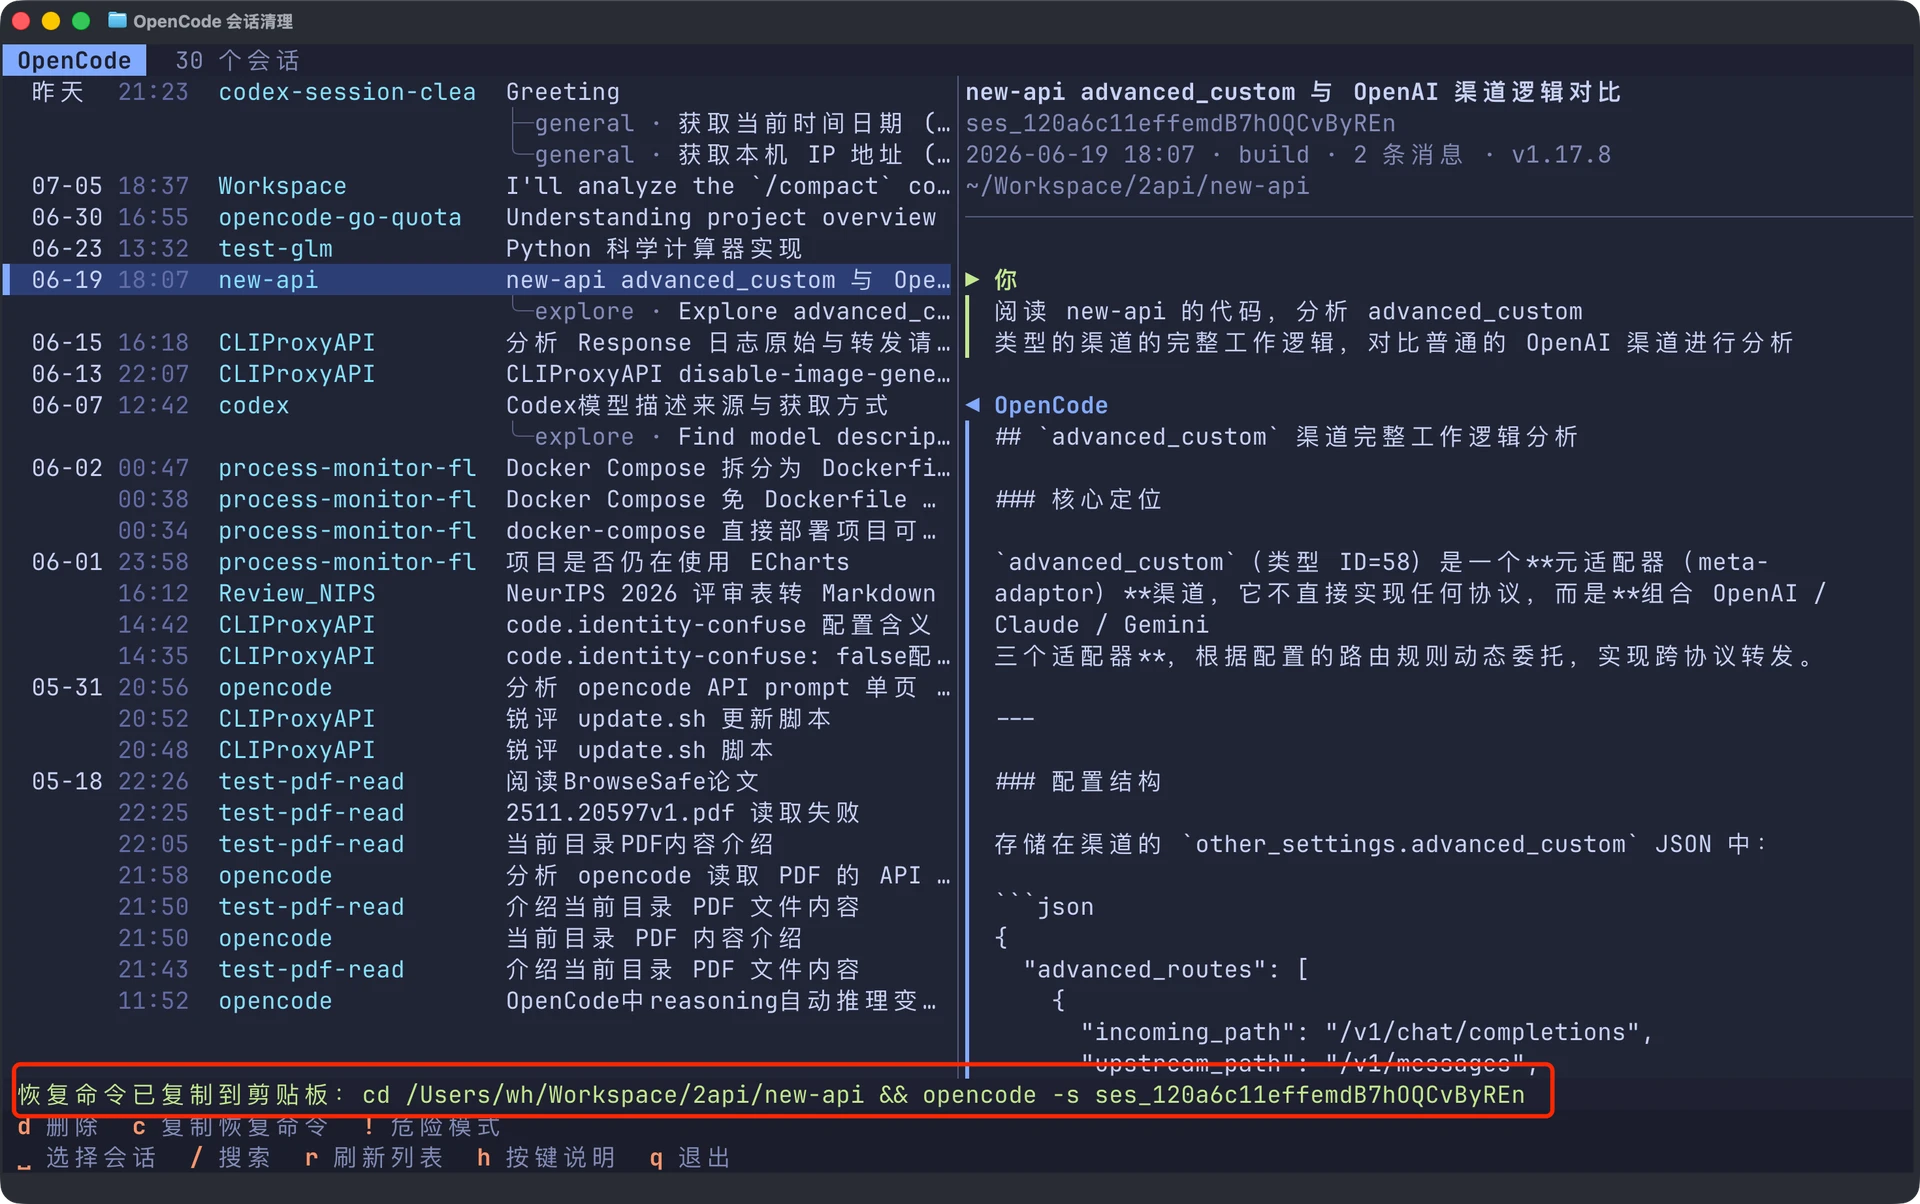
Task: Select the codex-session-clea Greeting session
Action: (x=478, y=92)
